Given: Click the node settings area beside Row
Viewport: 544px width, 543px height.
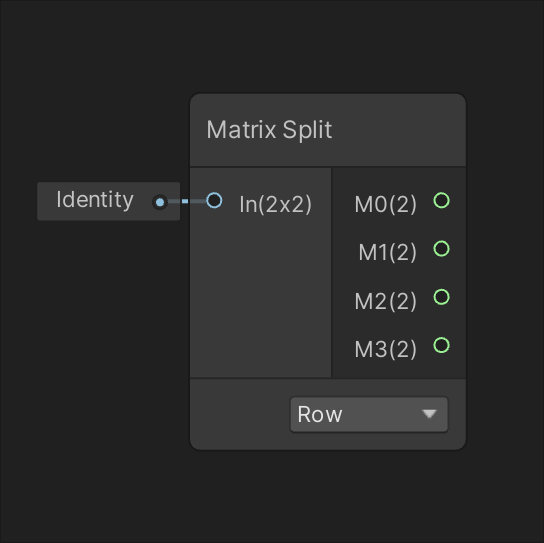Looking at the screenshot, I should click(x=240, y=415).
